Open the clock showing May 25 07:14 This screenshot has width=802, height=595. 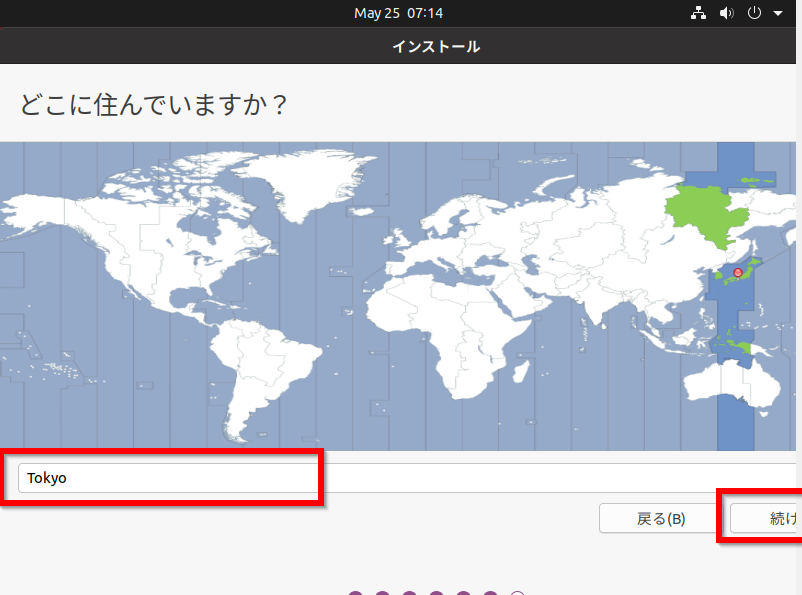click(x=398, y=13)
